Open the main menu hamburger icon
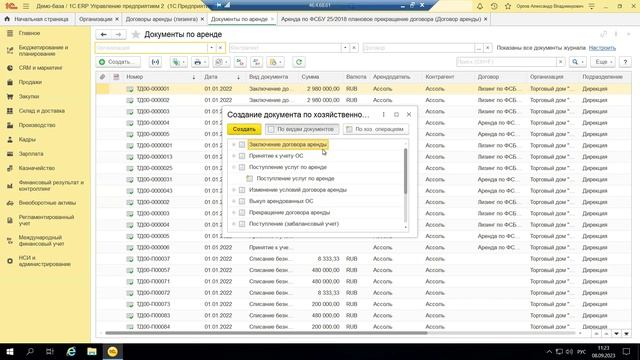The height and width of the screenshot is (360, 640). tap(26, 6)
